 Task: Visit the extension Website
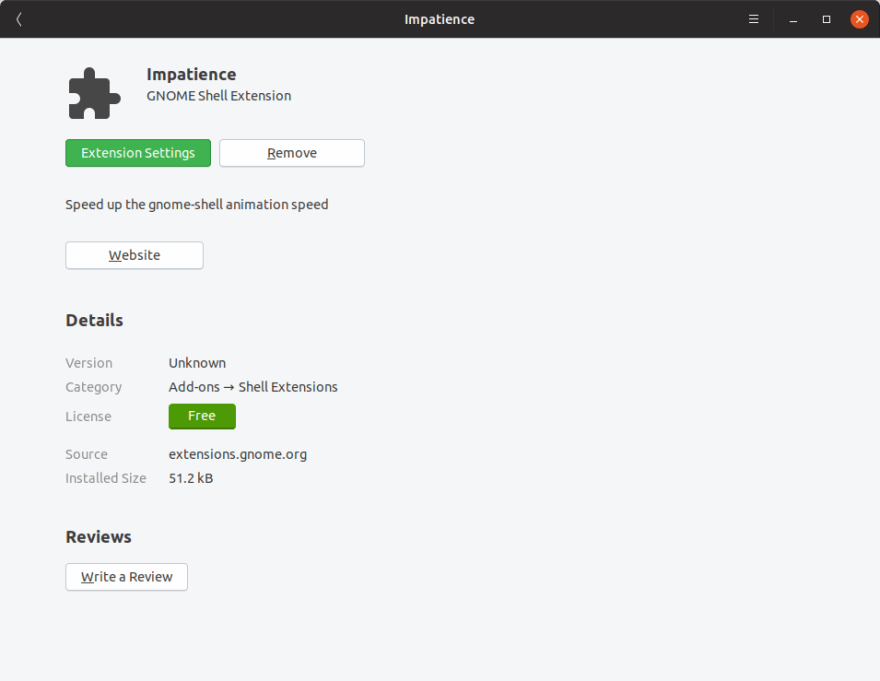click(134, 255)
